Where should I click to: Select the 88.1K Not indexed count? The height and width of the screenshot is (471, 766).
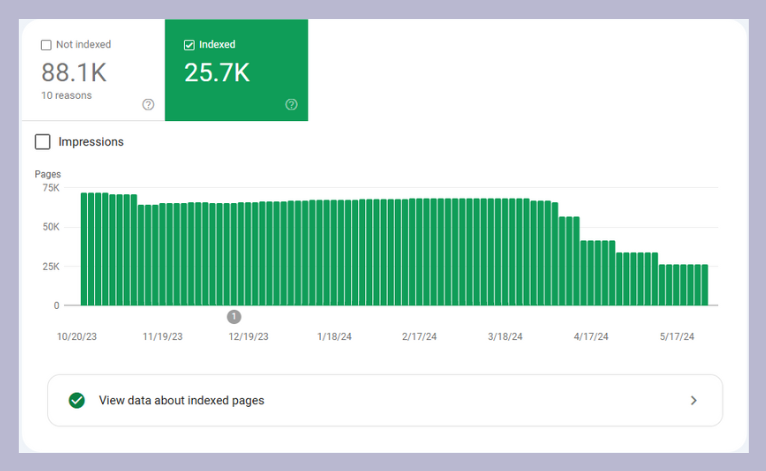pos(74,73)
